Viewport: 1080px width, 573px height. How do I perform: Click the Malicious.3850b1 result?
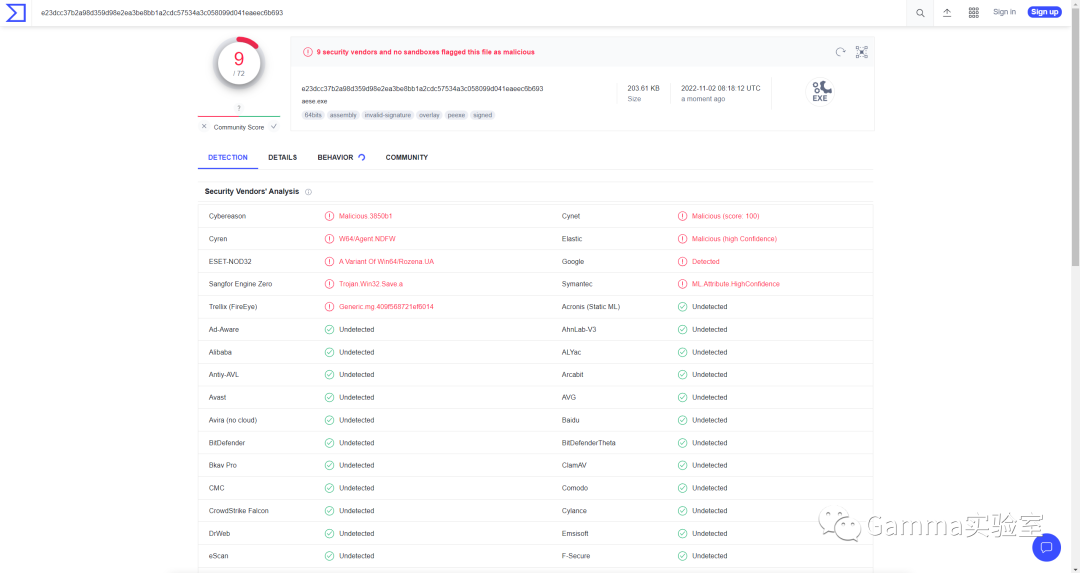click(x=365, y=216)
